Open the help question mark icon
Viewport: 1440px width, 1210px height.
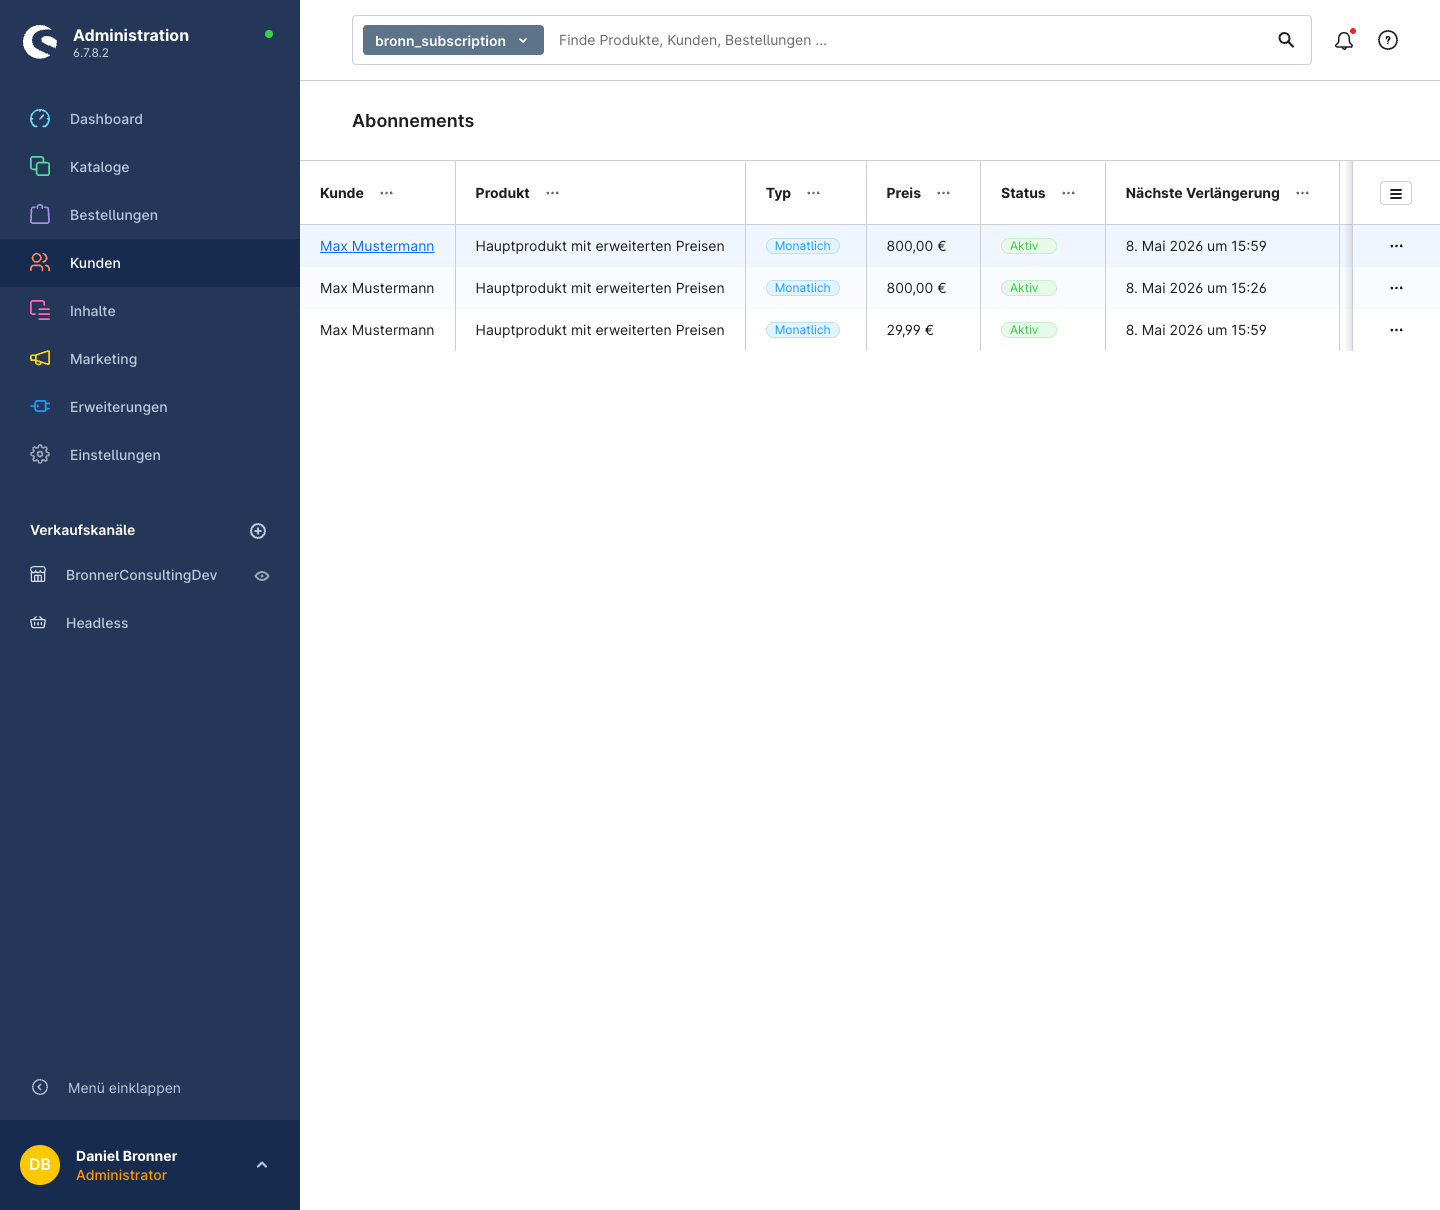pyautogui.click(x=1388, y=40)
